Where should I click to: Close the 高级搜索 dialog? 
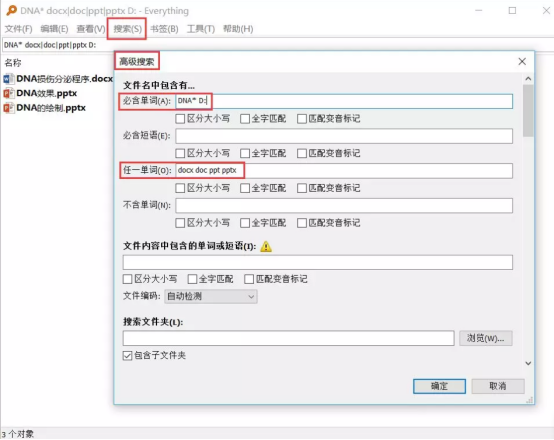tap(522, 61)
